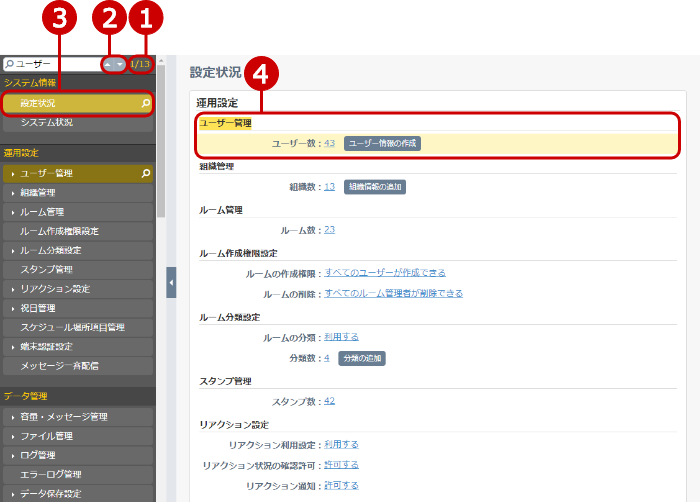Click 利用する link for ルームの分類
Screen dimensions: 700x503
[342, 337]
